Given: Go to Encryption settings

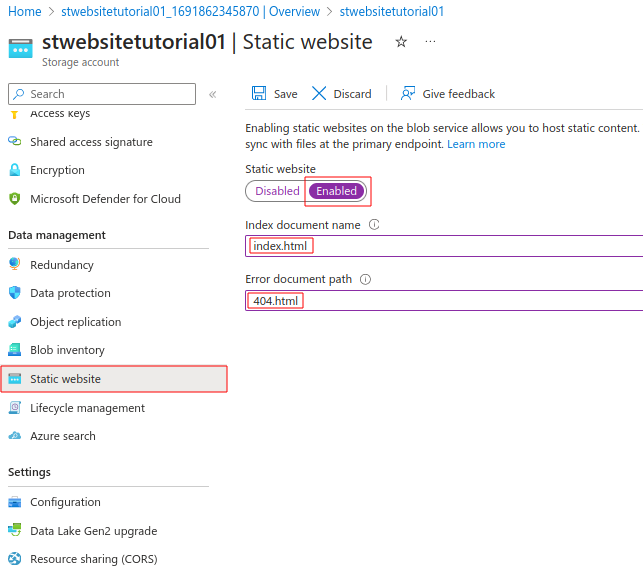Looking at the screenshot, I should point(57,170).
